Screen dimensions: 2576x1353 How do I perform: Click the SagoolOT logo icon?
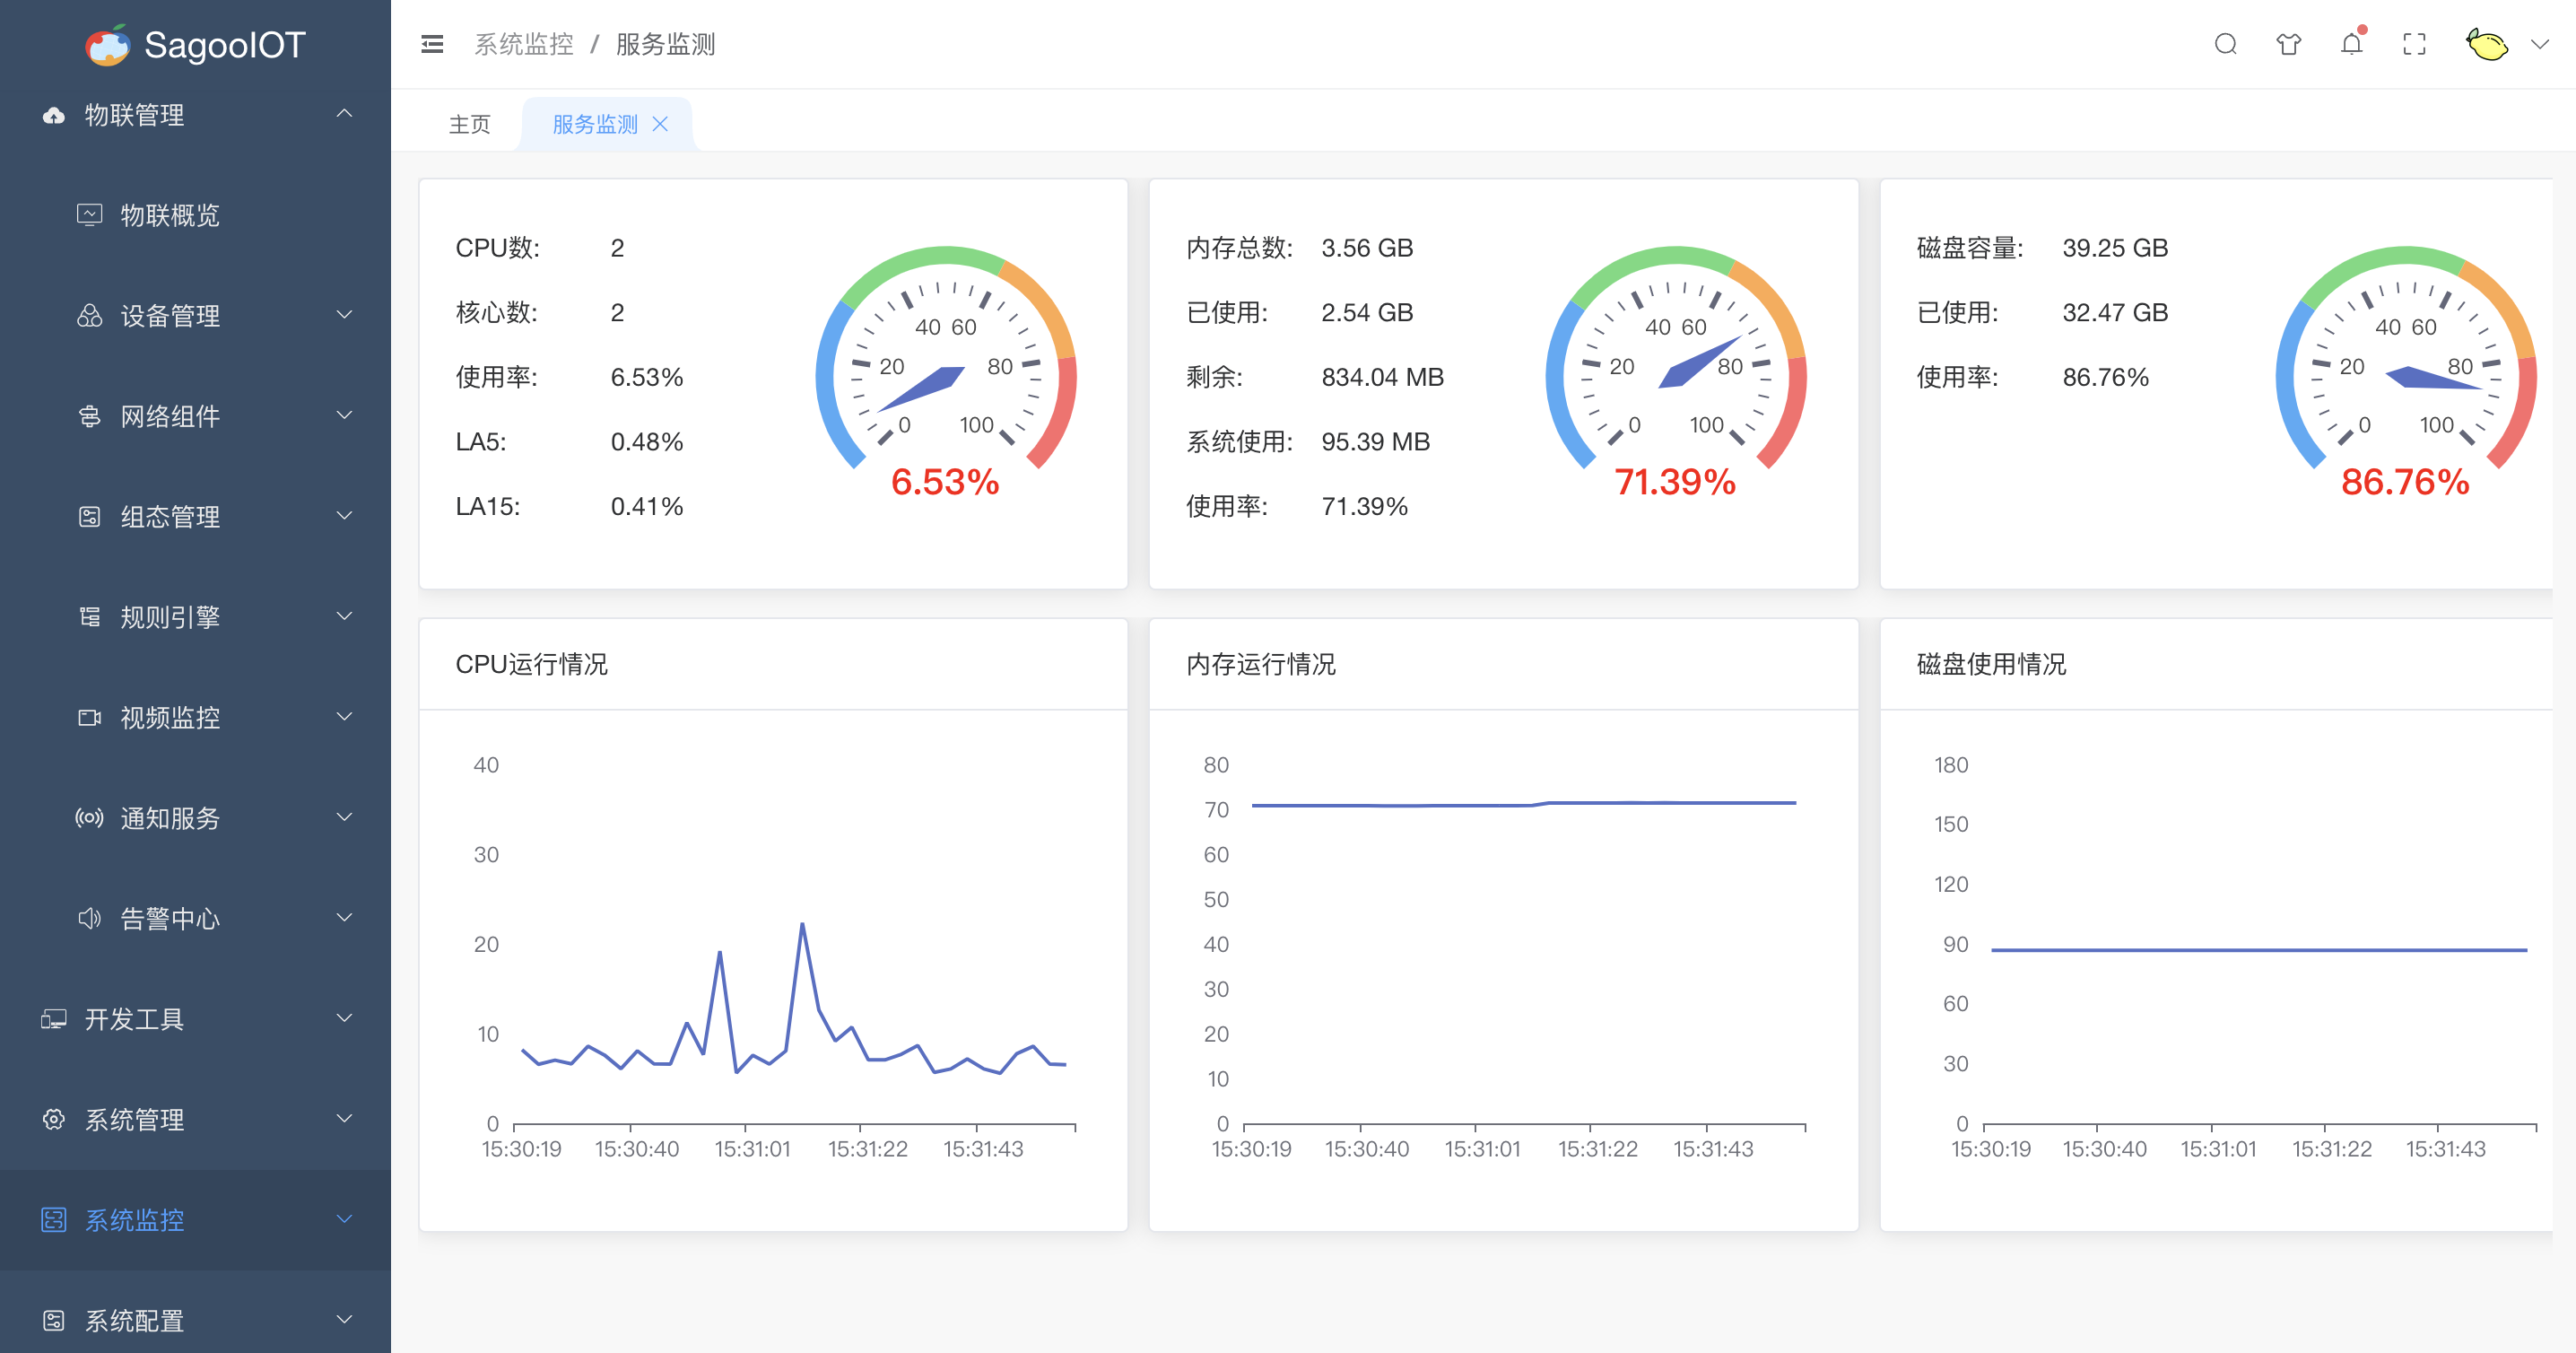click(108, 45)
